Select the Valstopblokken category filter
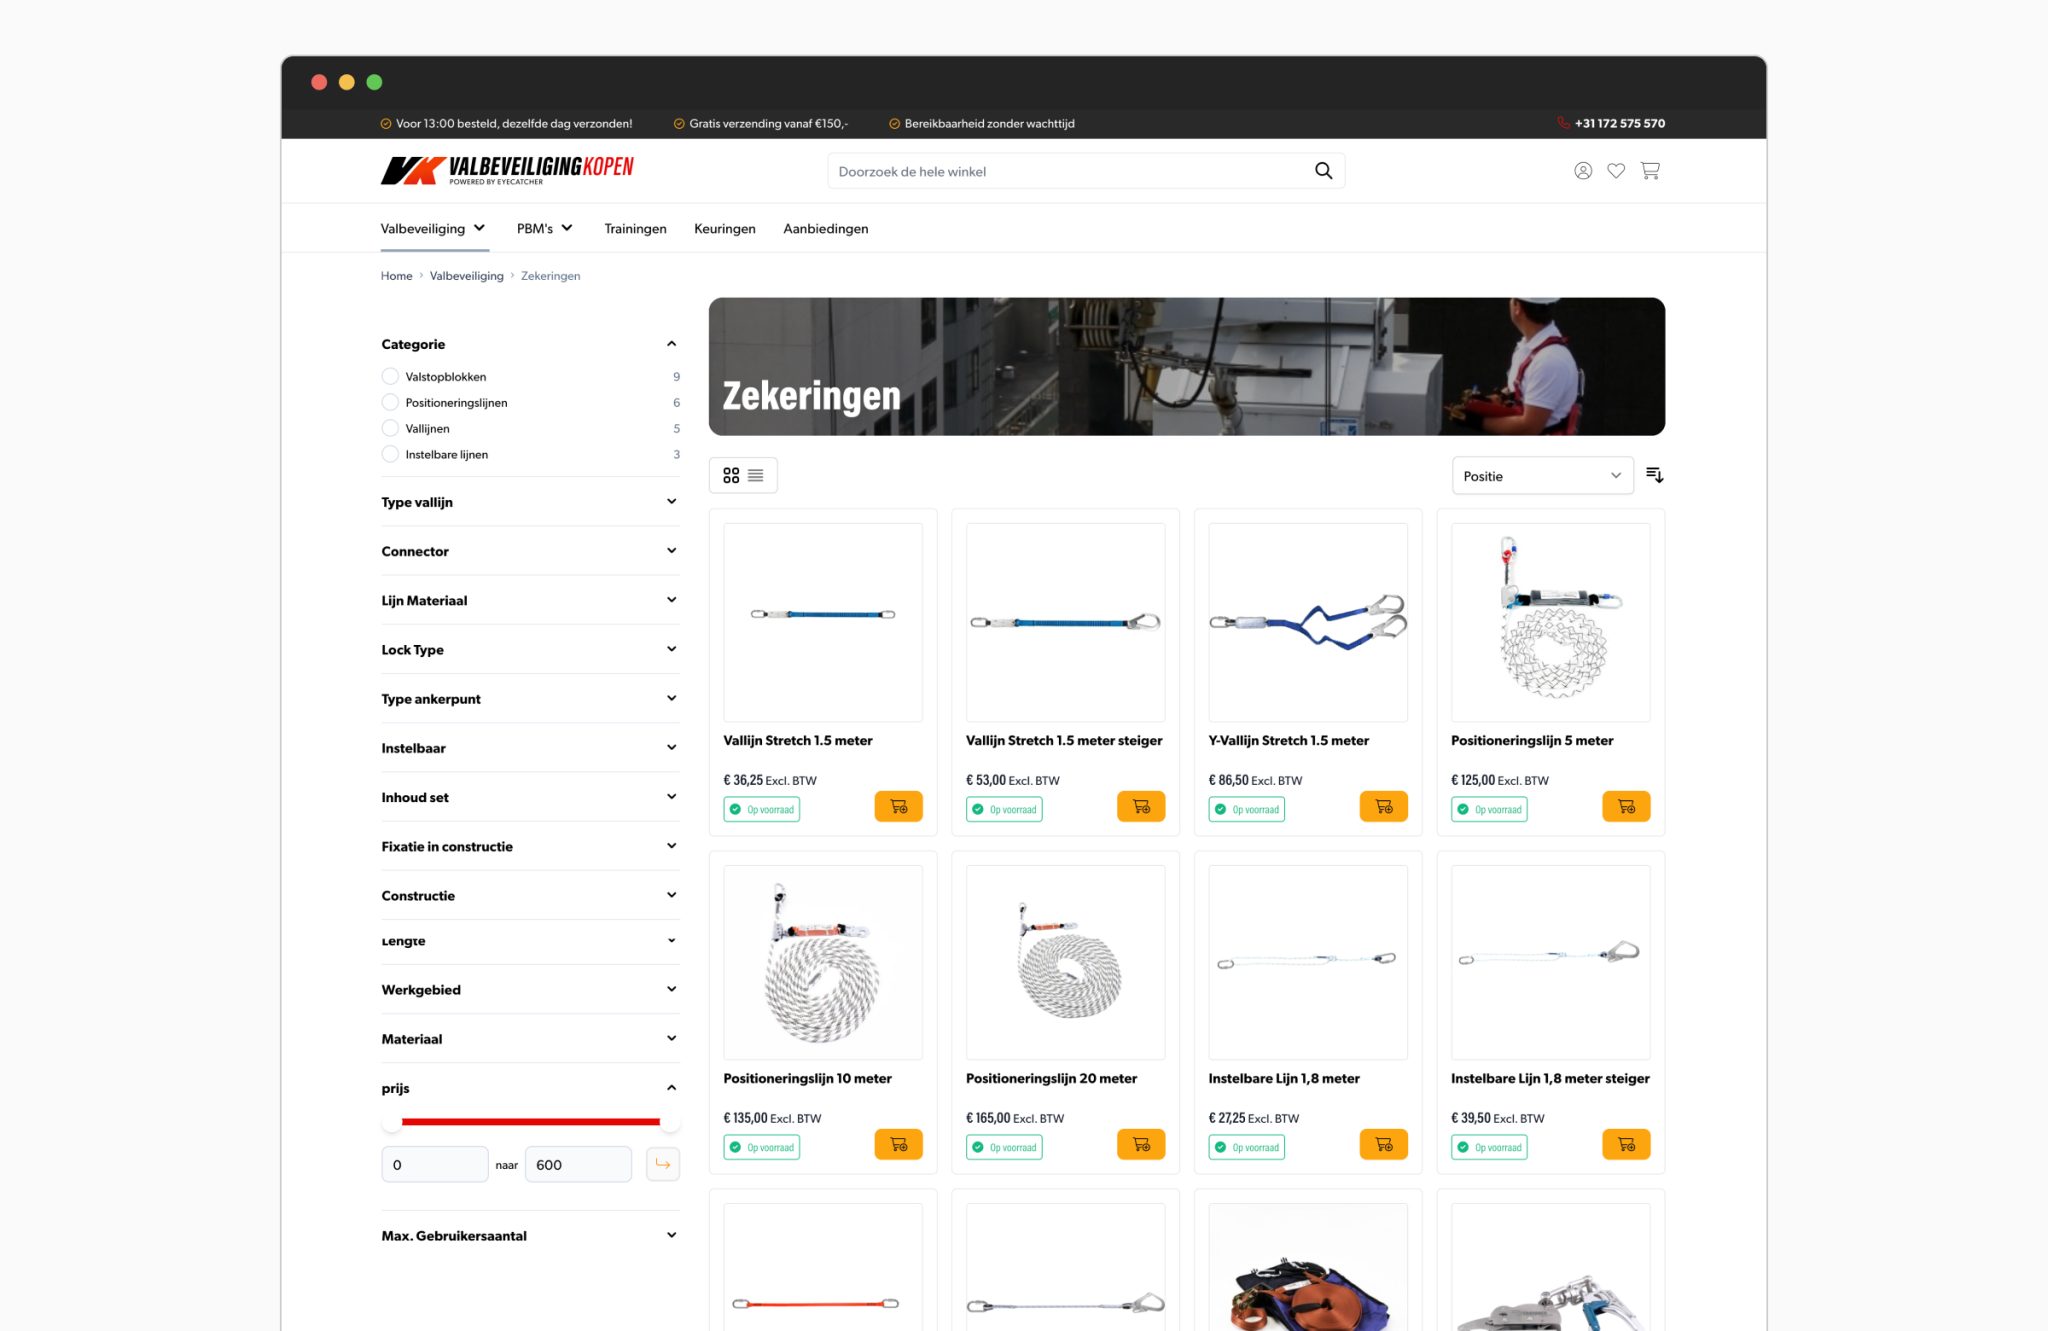Screen dimensions: 2048x1331 click(390, 377)
